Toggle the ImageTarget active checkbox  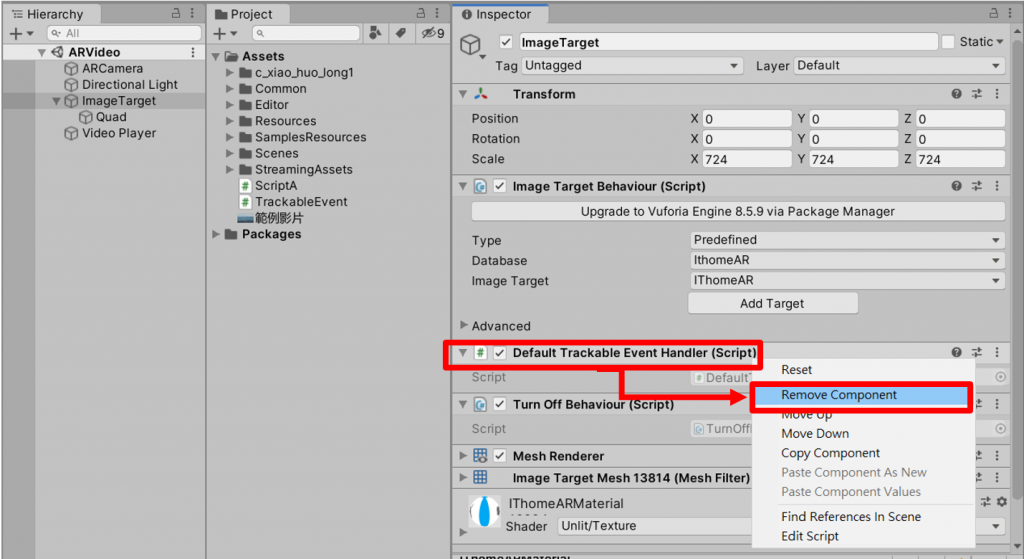505,42
